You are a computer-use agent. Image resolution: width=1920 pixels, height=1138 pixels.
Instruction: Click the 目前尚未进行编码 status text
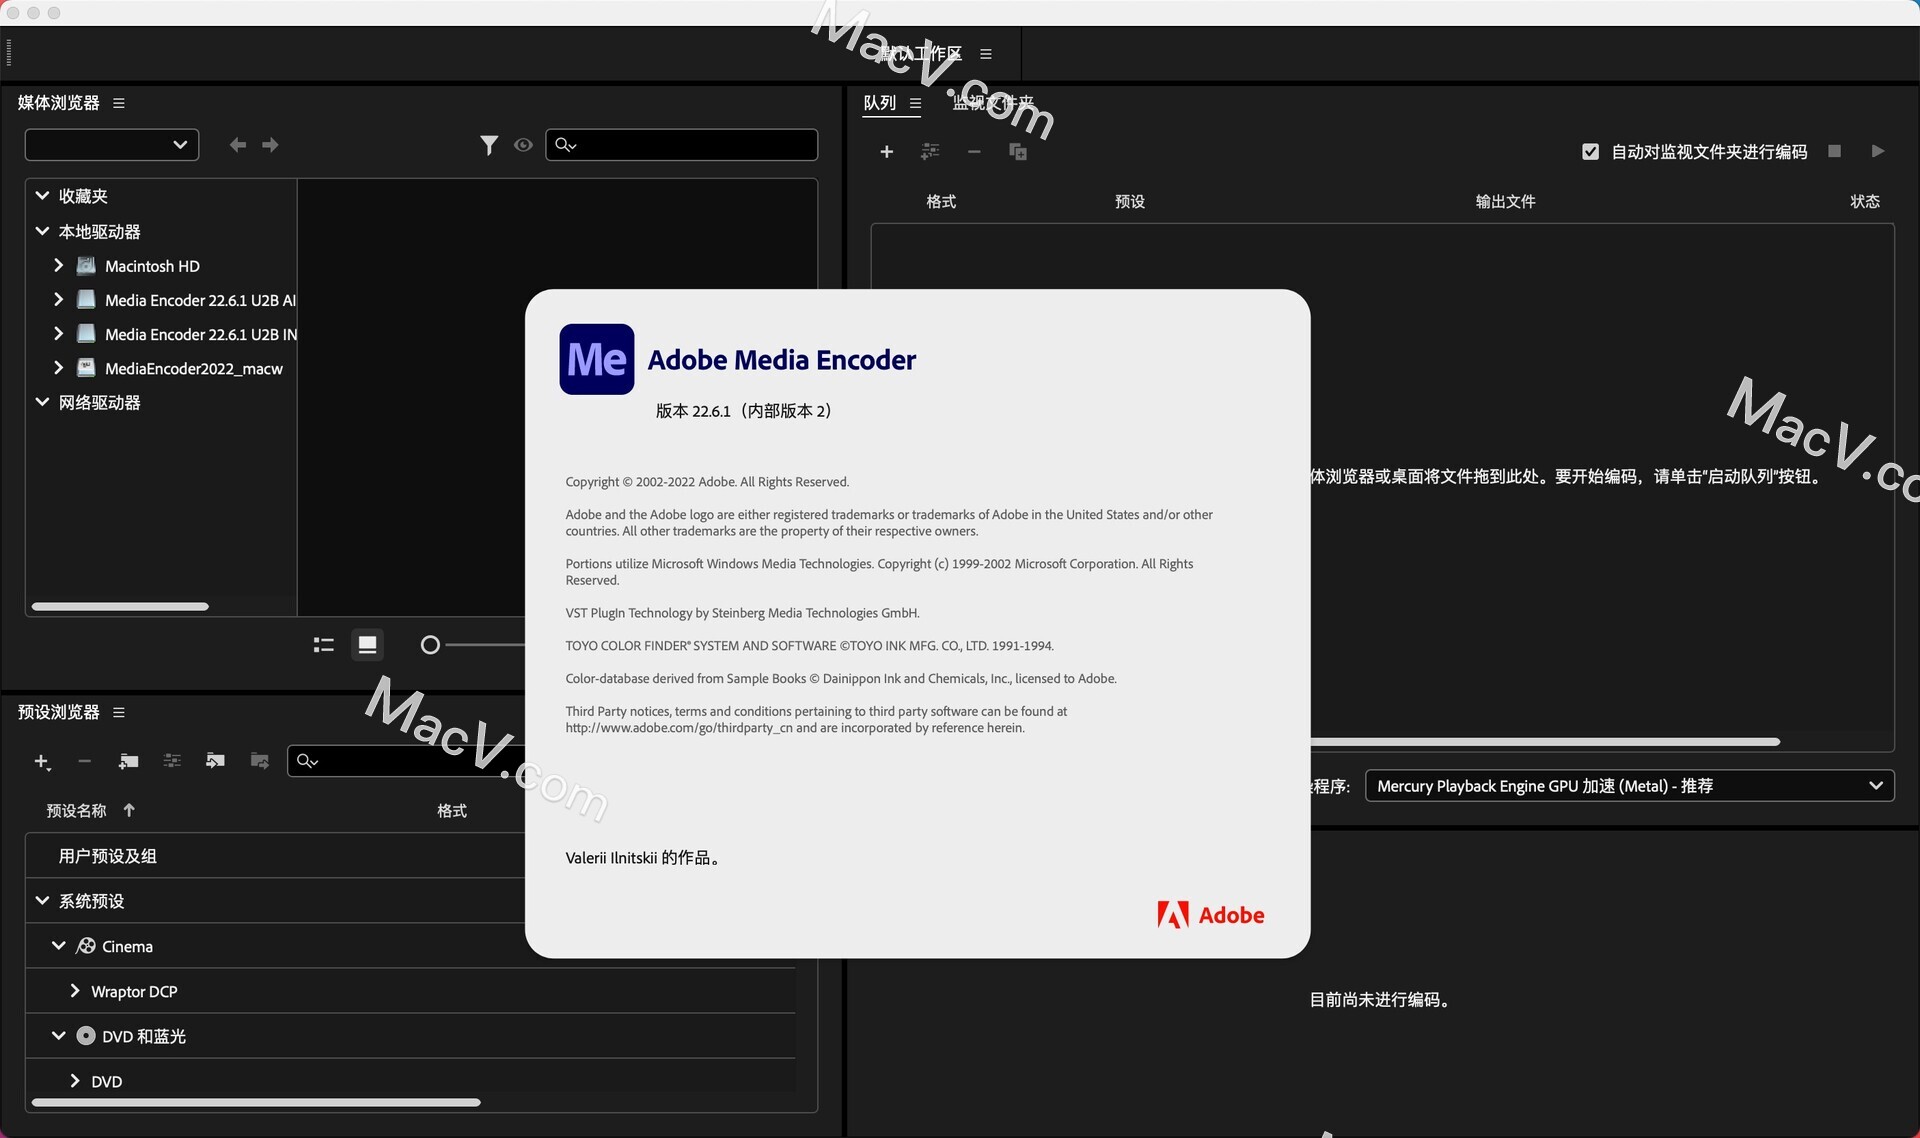coord(1380,1000)
